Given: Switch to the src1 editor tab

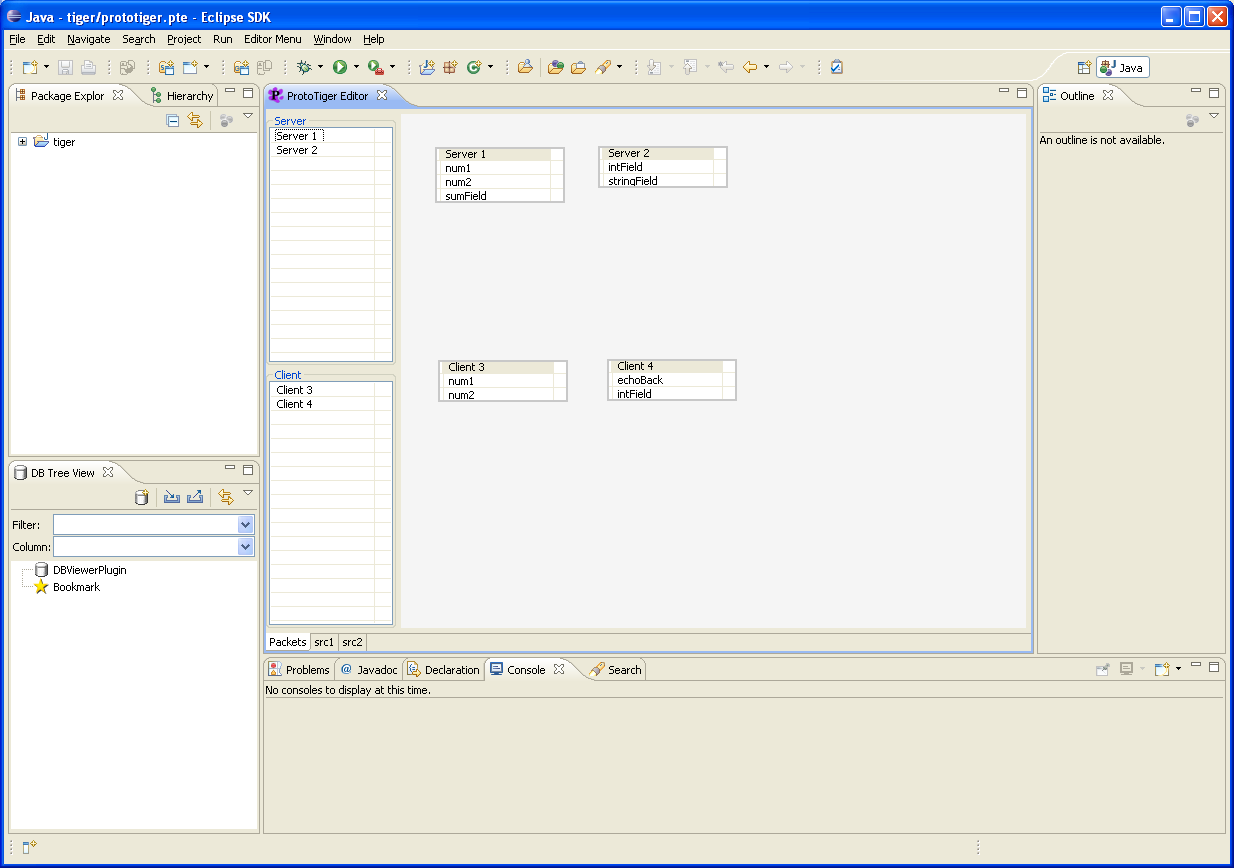Looking at the screenshot, I should pyautogui.click(x=324, y=642).
